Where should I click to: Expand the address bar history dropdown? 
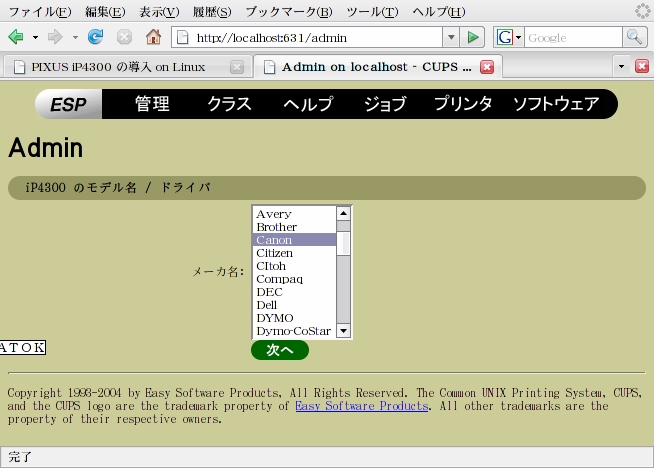tap(451, 38)
